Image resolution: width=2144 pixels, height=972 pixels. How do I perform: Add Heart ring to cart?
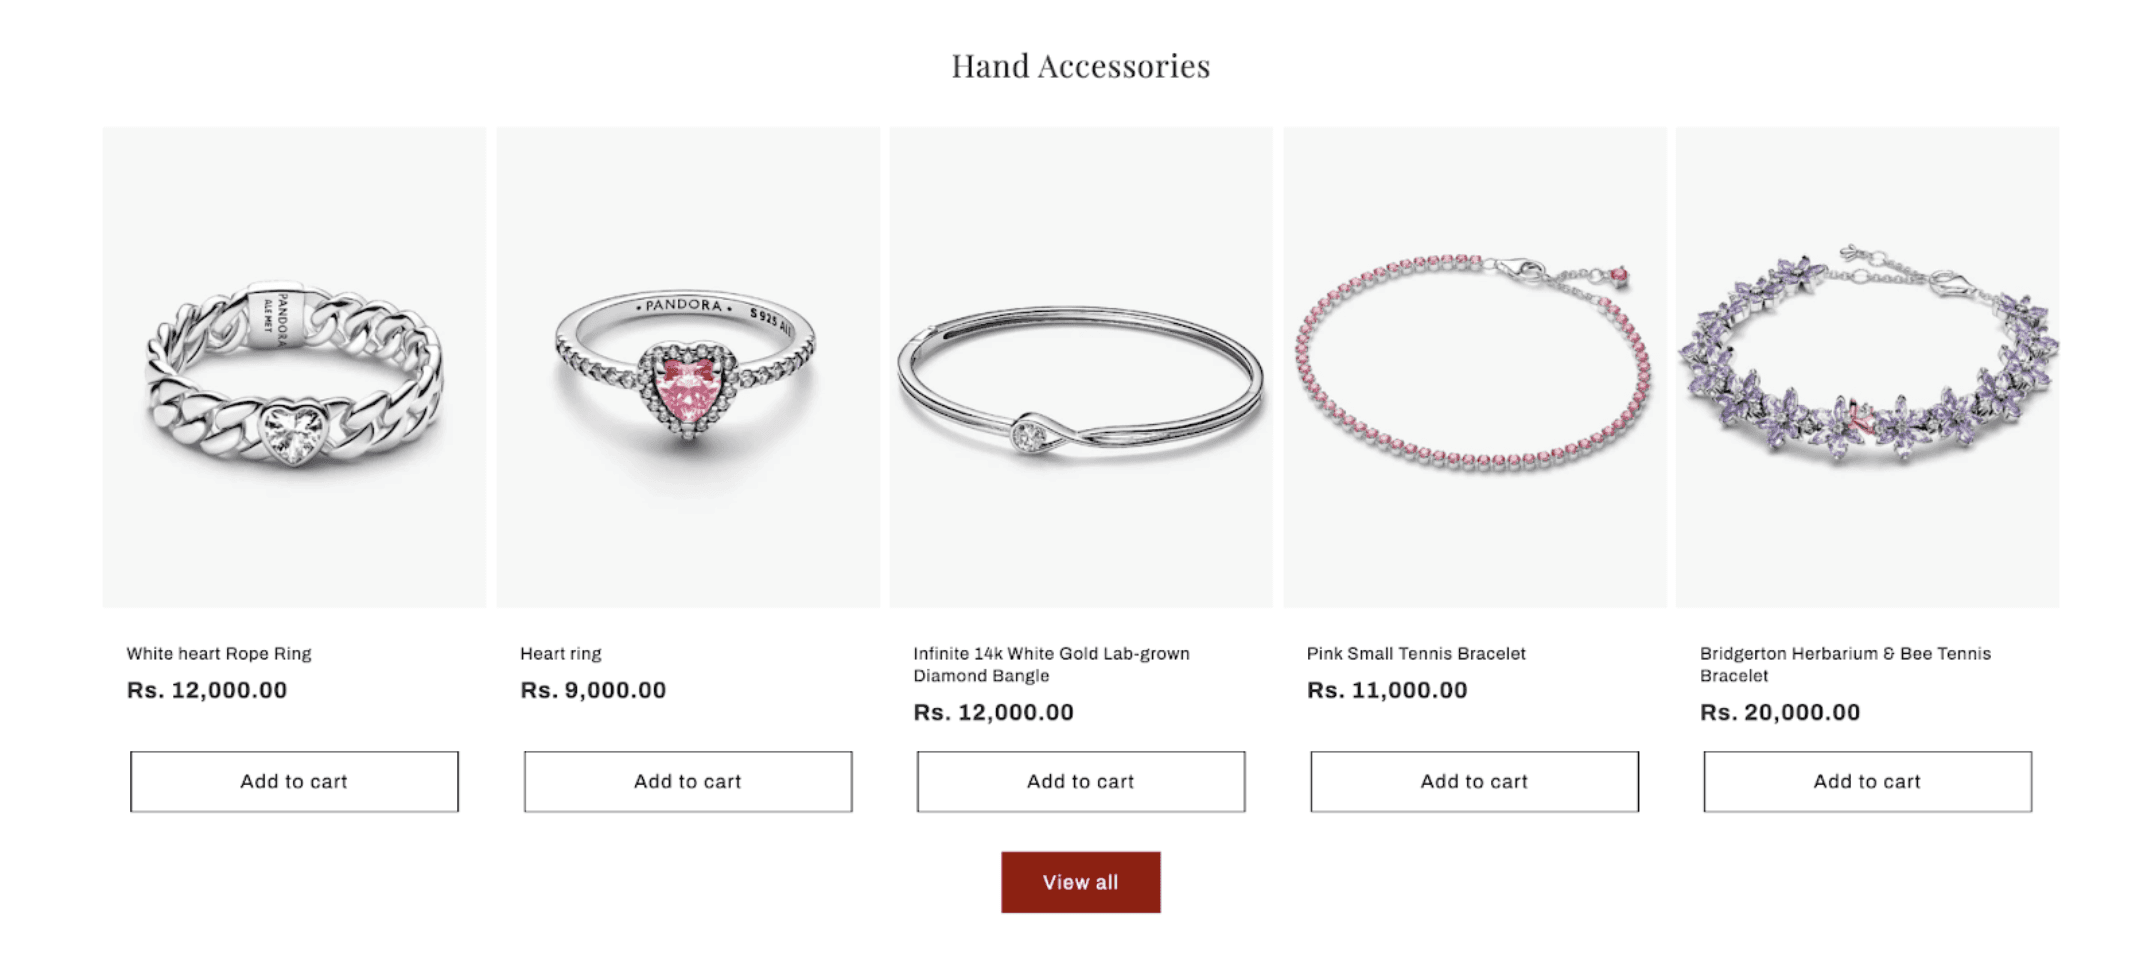pos(688,782)
